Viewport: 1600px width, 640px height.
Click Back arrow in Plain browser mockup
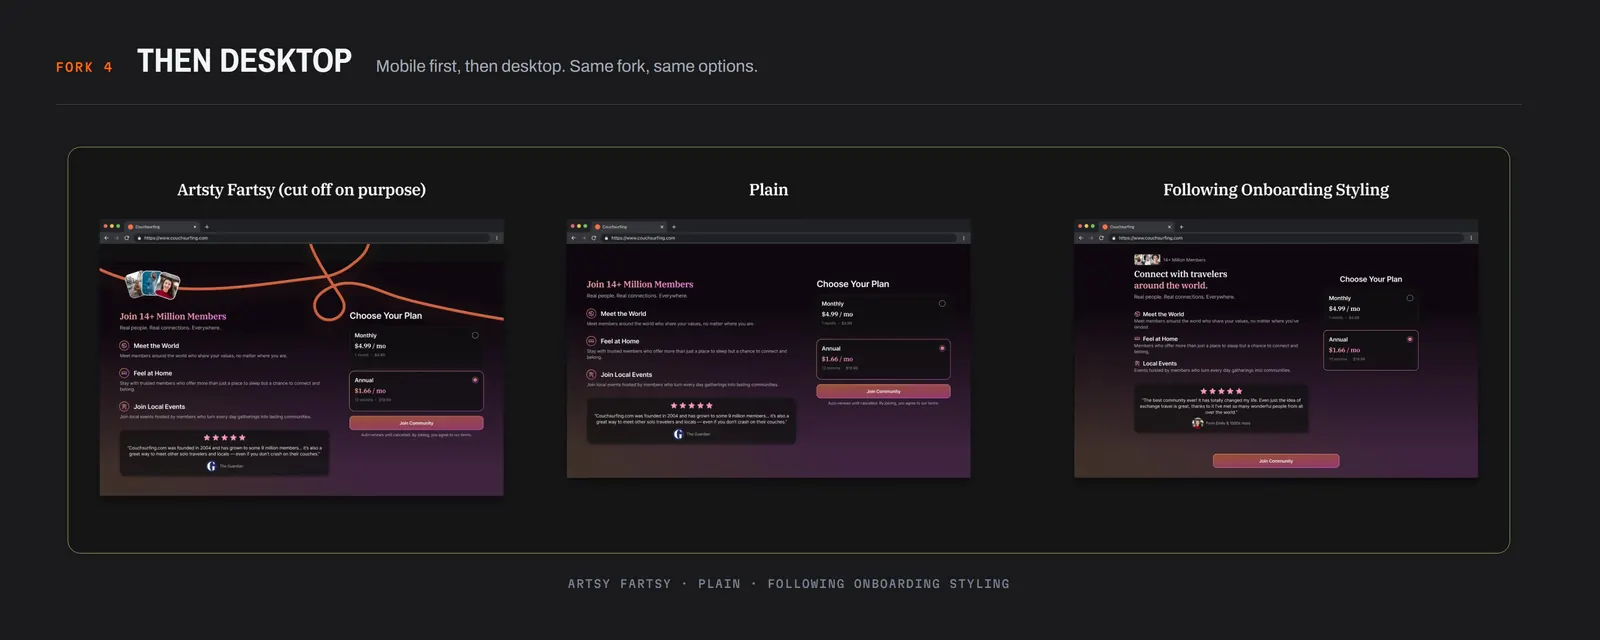[x=573, y=238]
